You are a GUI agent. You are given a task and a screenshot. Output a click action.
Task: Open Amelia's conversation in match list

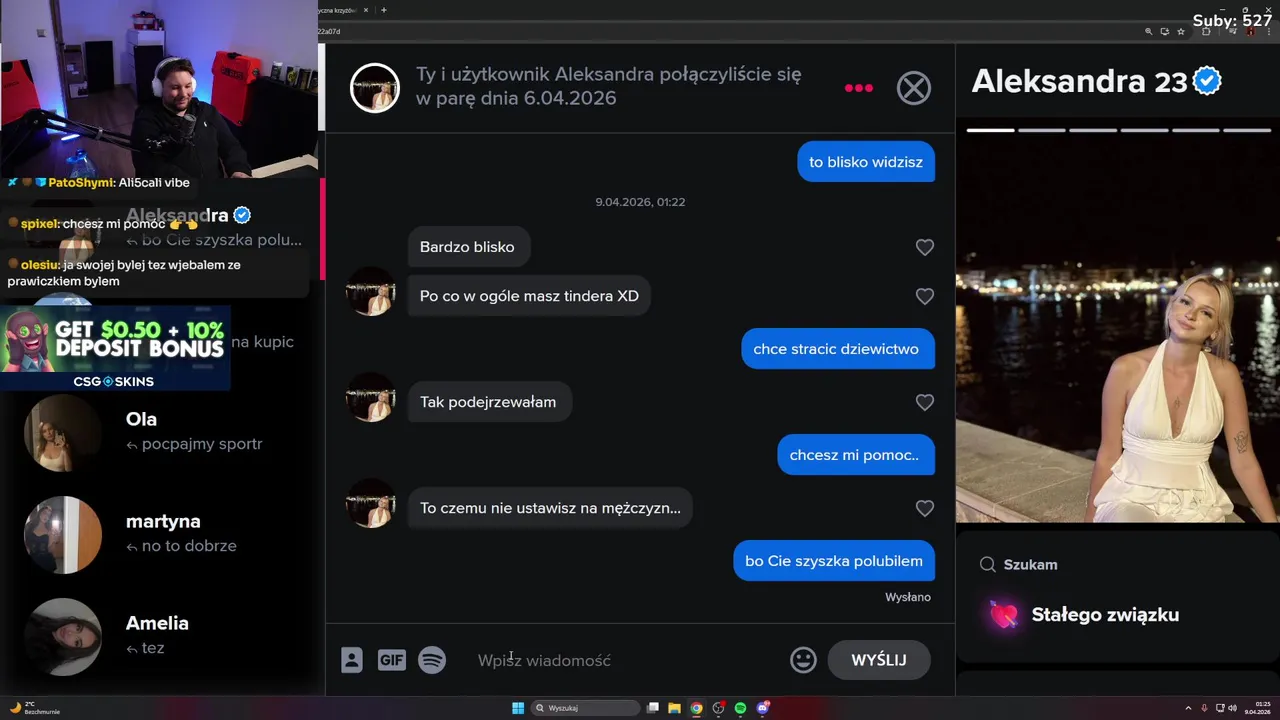pyautogui.click(x=160, y=636)
